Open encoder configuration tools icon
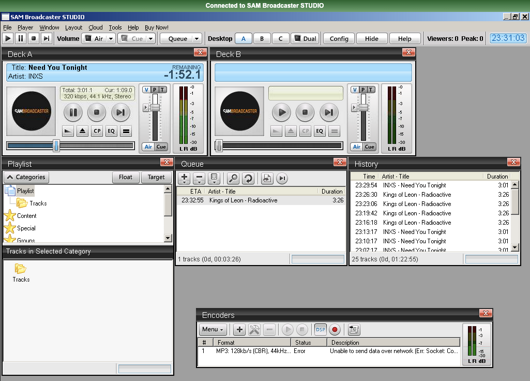 [254, 329]
